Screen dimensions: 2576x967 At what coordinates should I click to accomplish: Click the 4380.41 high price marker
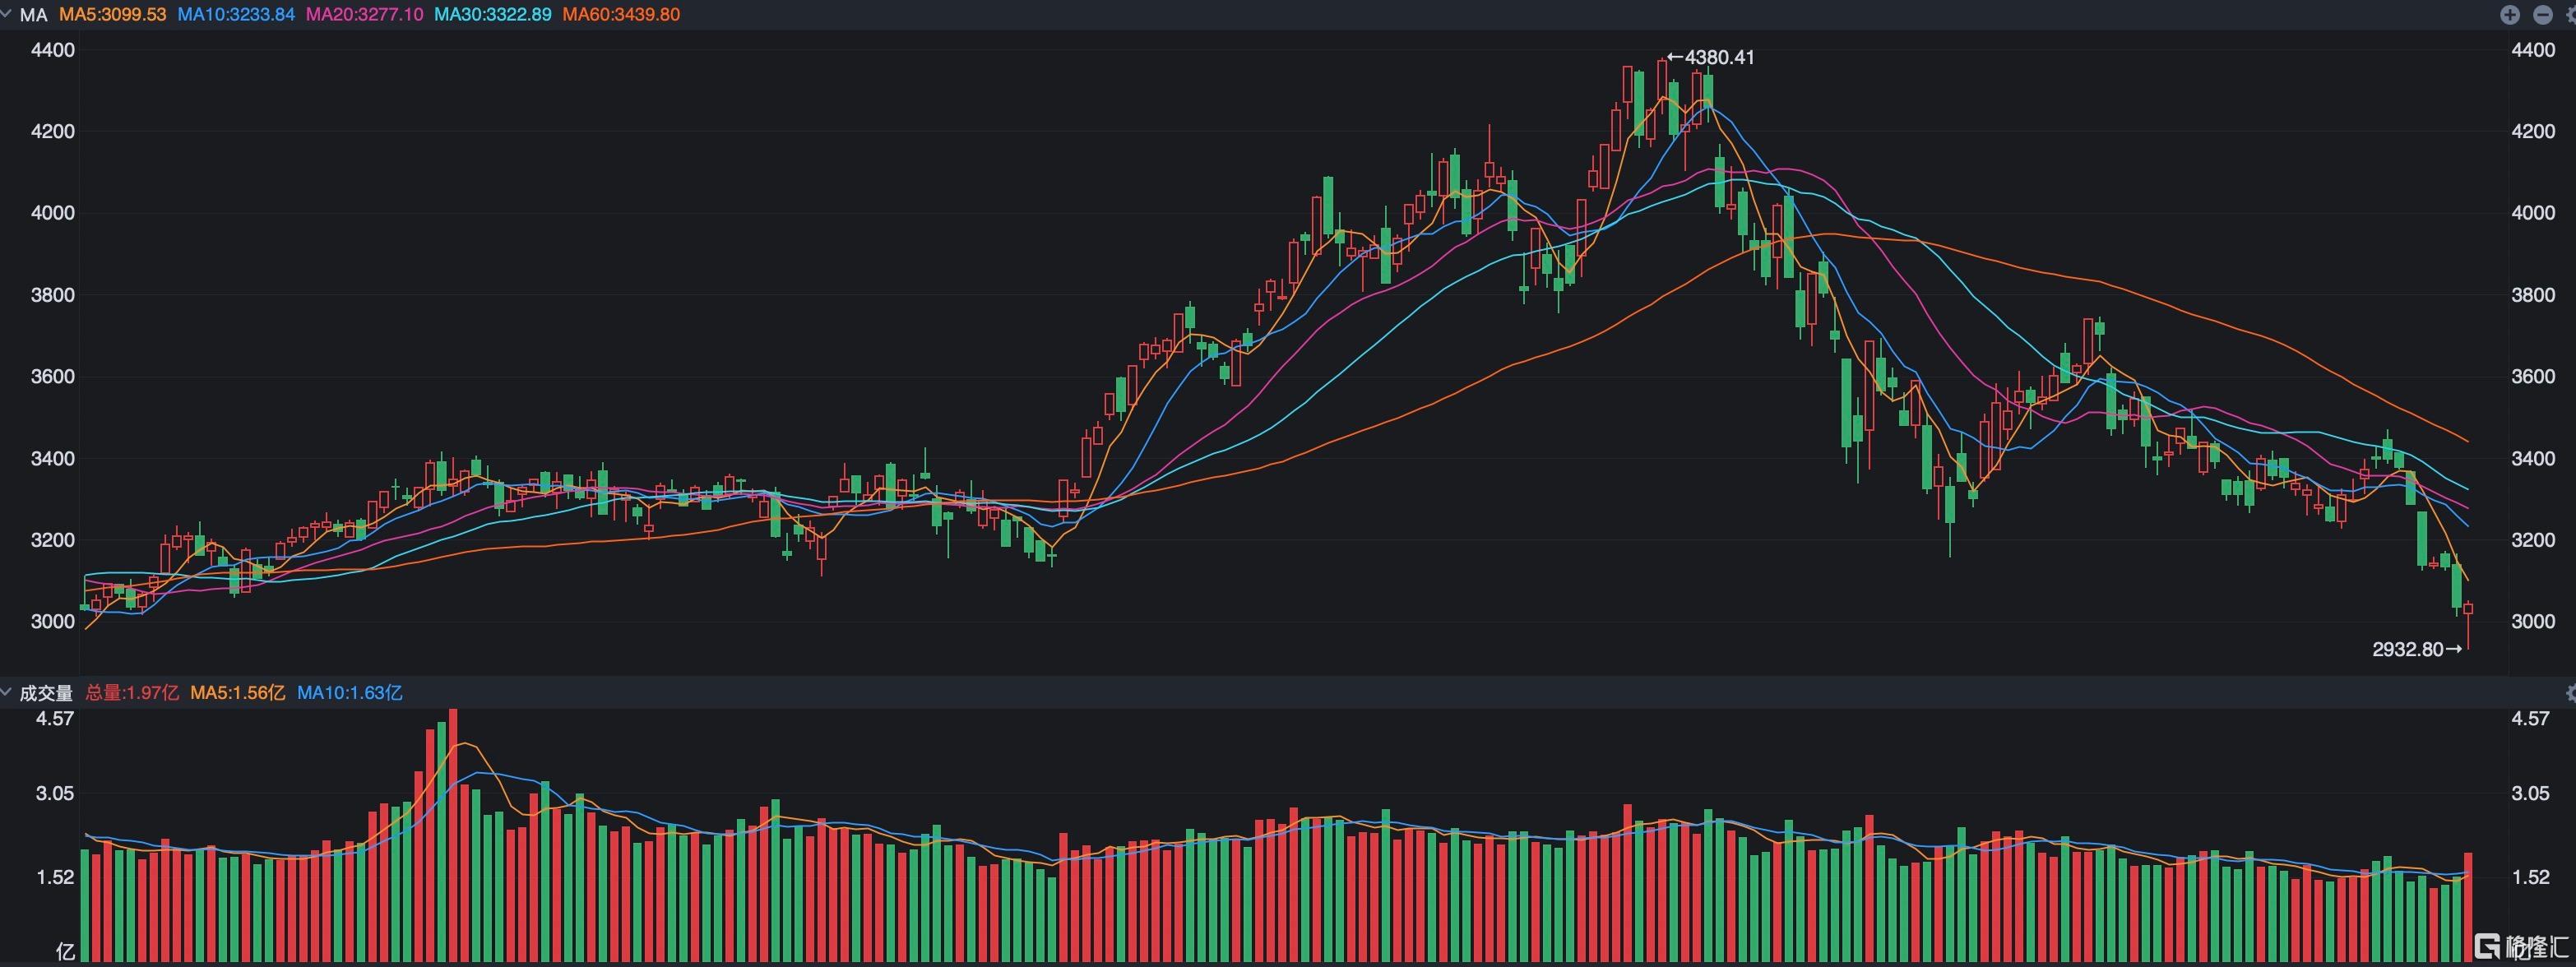(1711, 57)
